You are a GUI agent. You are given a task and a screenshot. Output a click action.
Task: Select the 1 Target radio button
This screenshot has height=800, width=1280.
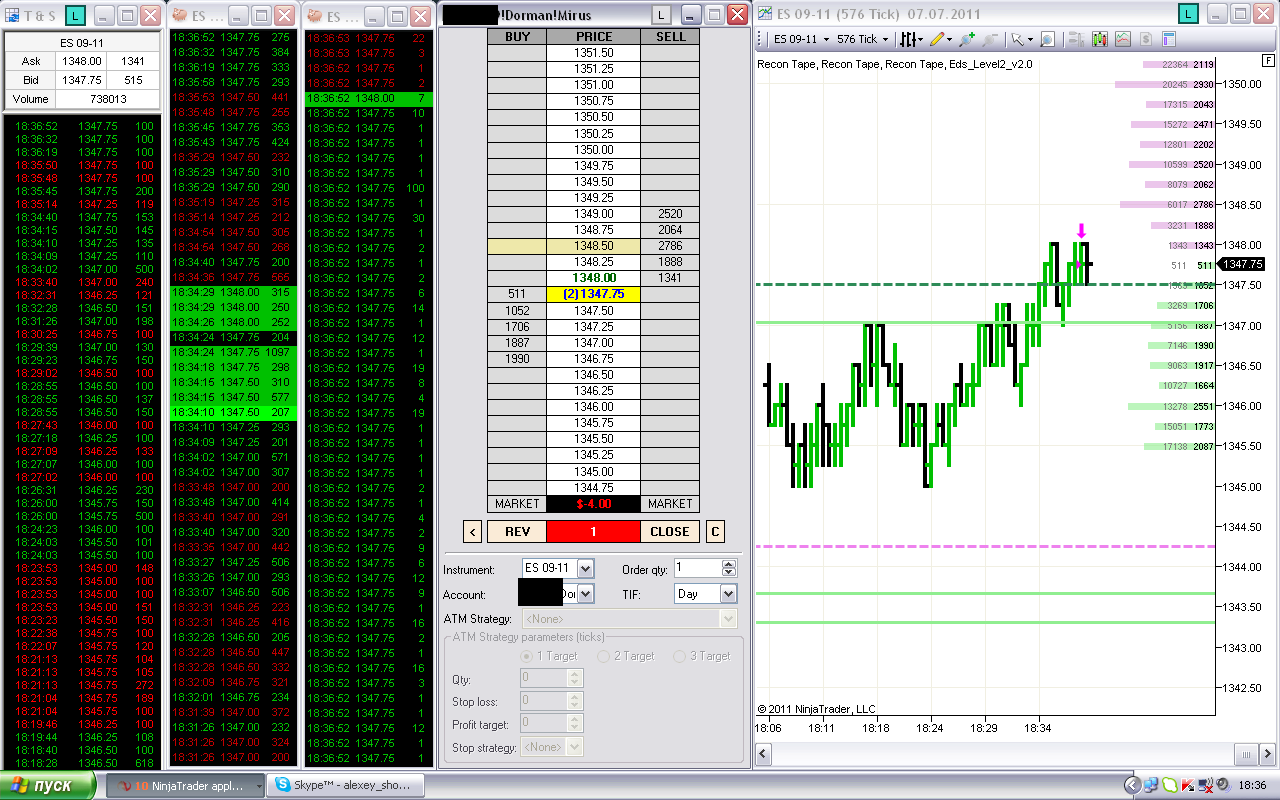(x=527, y=656)
